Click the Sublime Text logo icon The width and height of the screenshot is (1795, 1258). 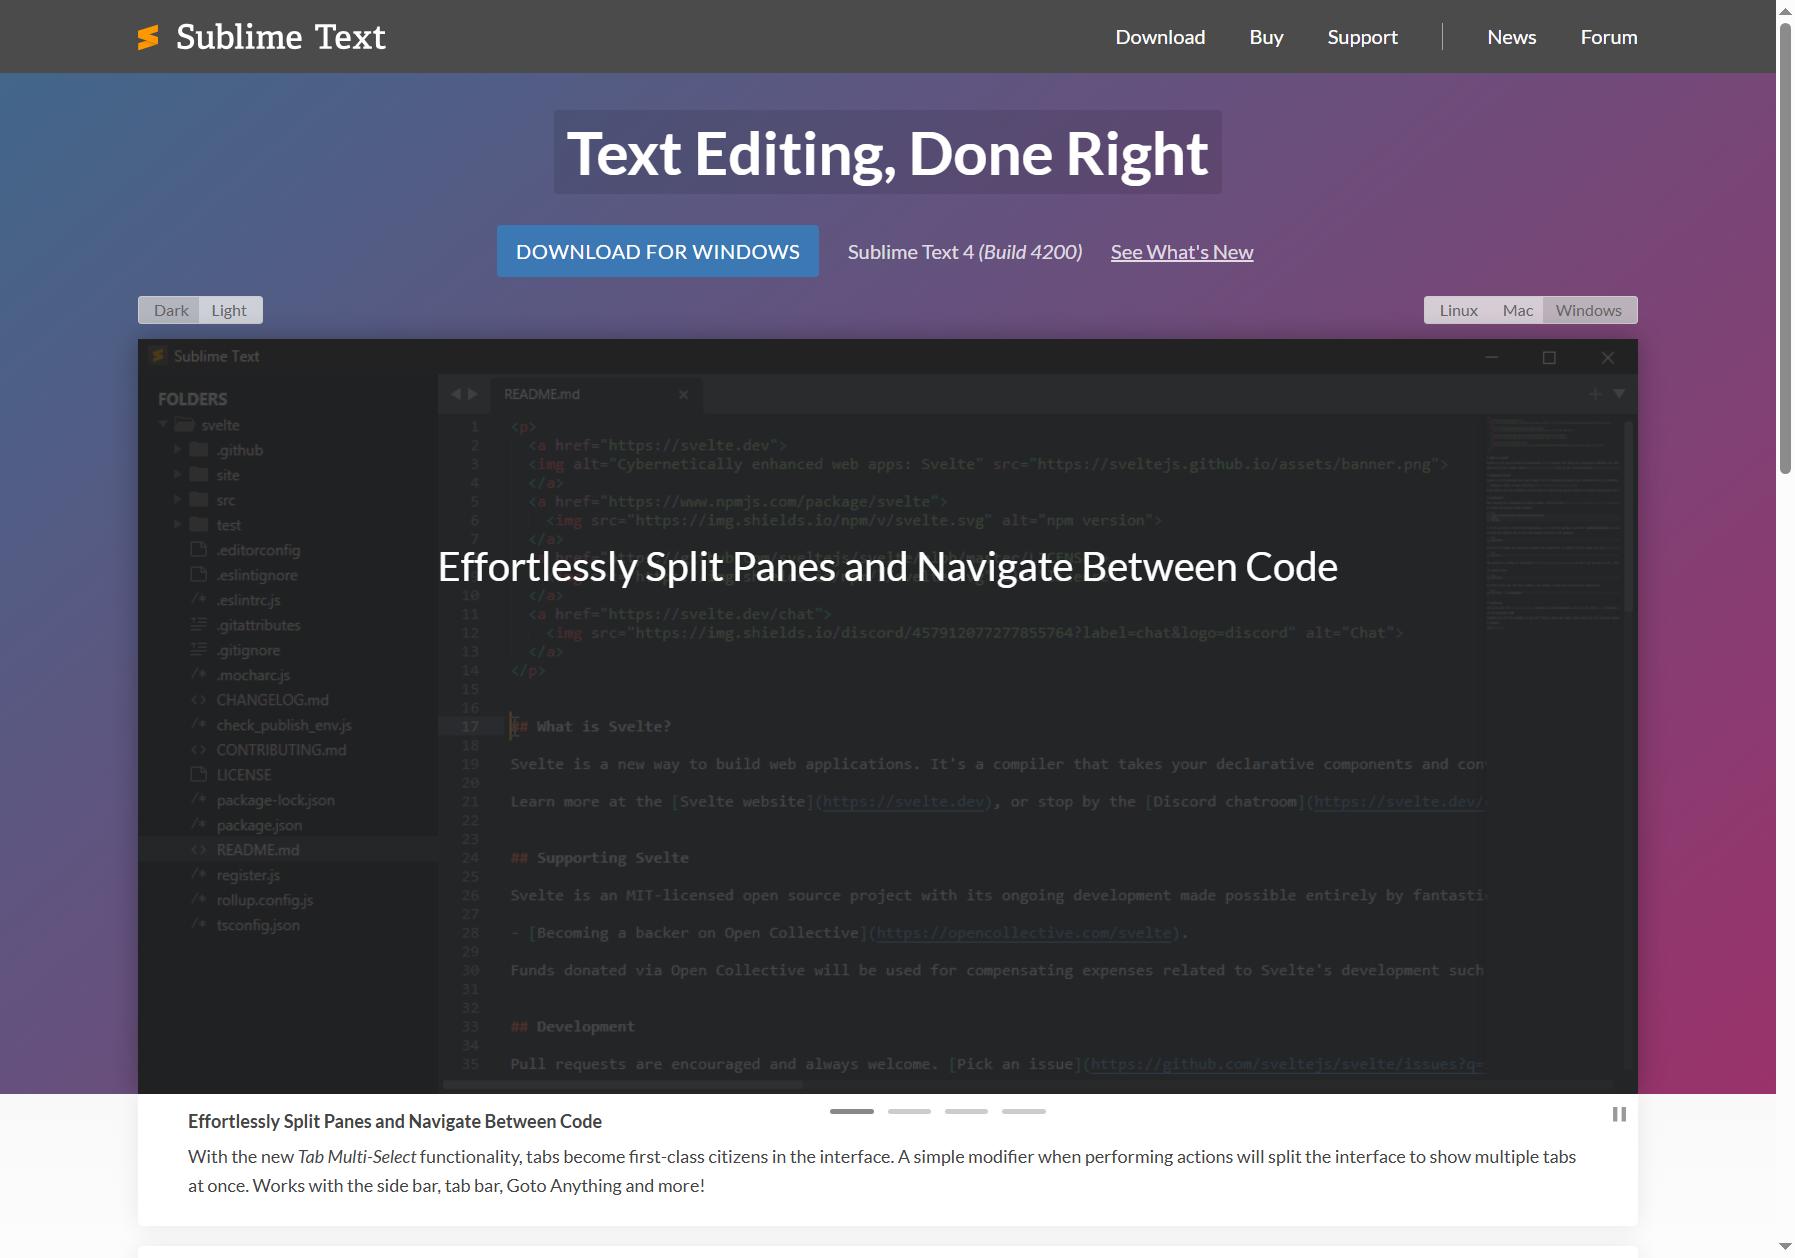pyautogui.click(x=148, y=37)
